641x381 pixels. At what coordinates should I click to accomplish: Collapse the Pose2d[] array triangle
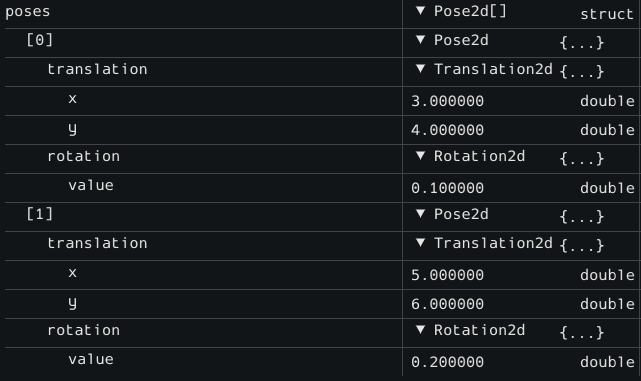420,11
